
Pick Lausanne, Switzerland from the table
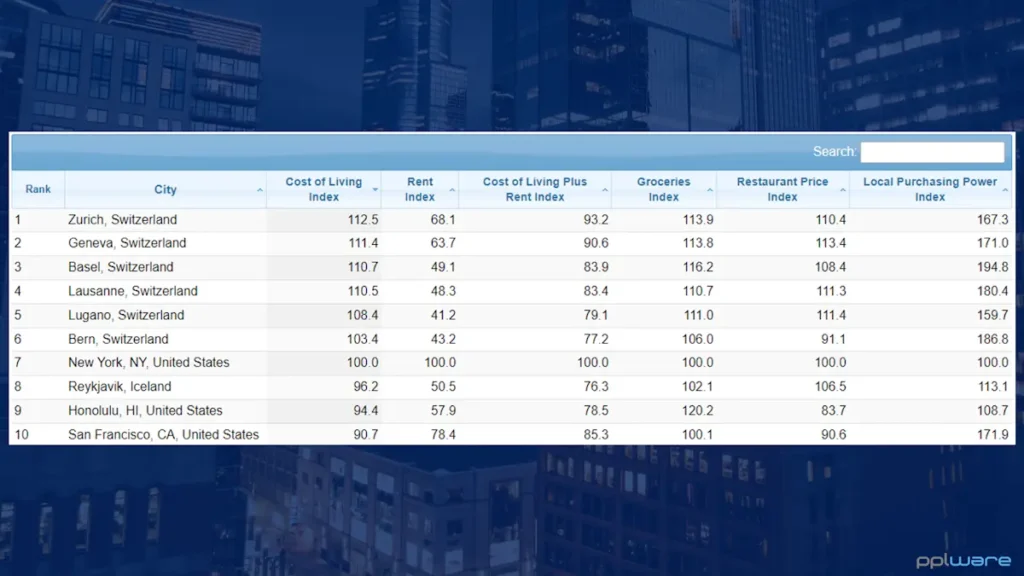tap(132, 291)
